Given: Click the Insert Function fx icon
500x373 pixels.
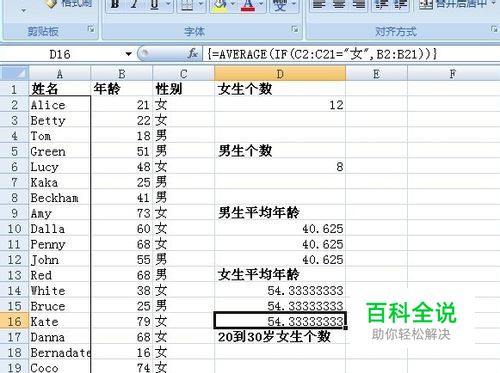Looking at the screenshot, I should click(193, 54).
